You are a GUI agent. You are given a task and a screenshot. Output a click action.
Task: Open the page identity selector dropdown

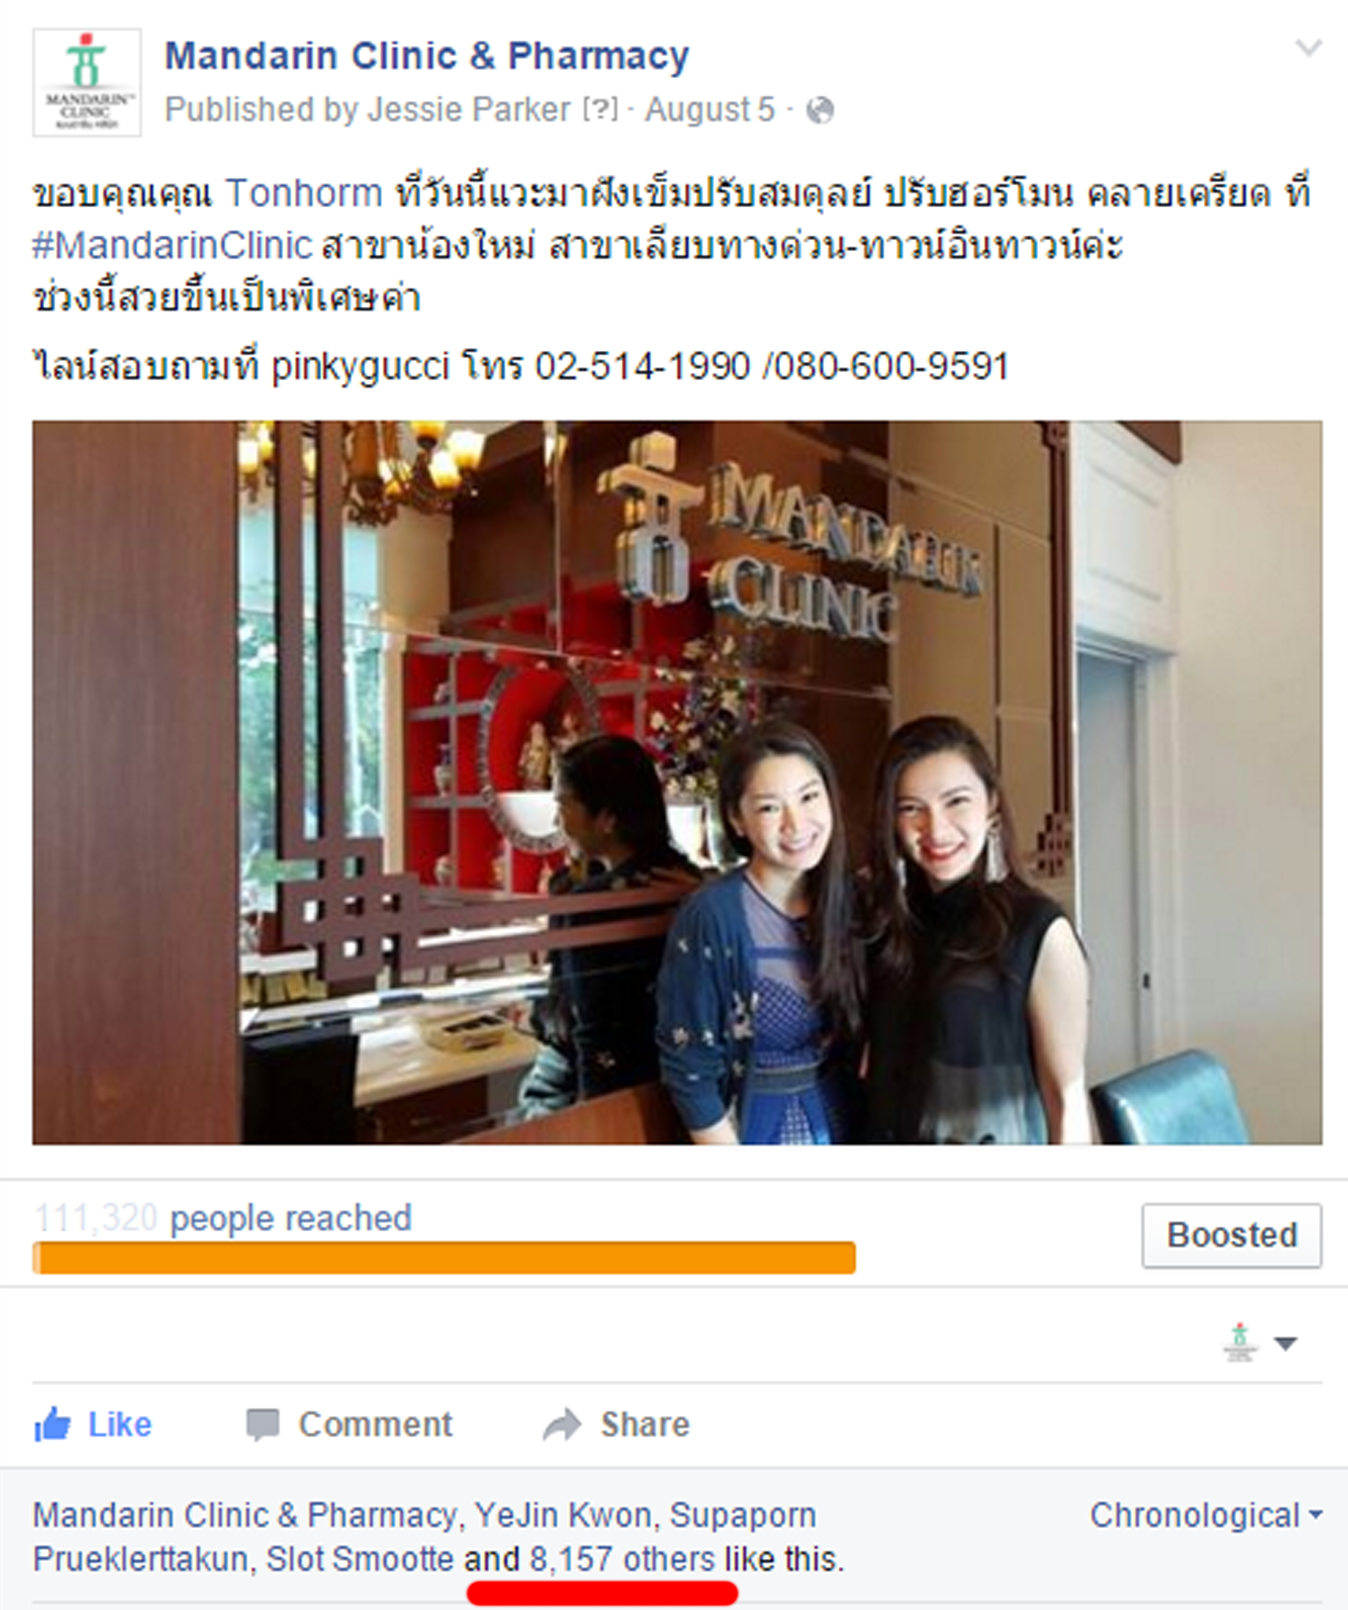[x=1260, y=1342]
